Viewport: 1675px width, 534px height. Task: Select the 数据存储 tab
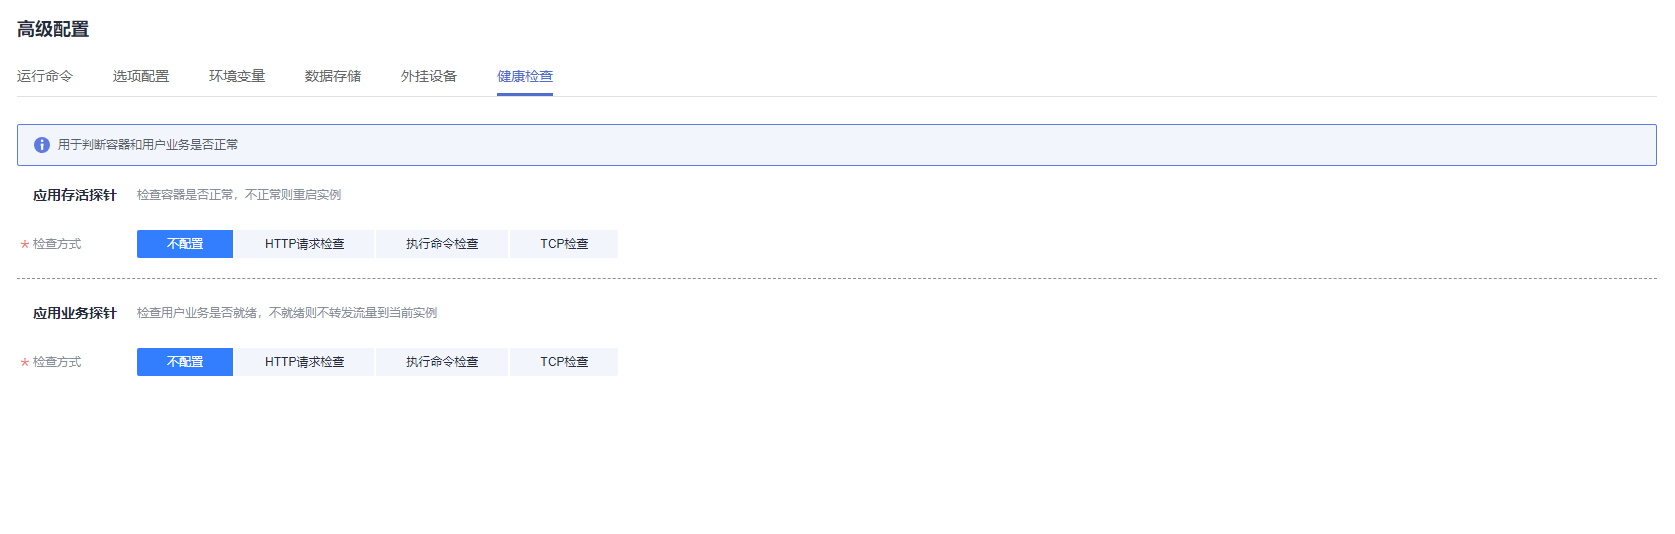click(x=333, y=76)
